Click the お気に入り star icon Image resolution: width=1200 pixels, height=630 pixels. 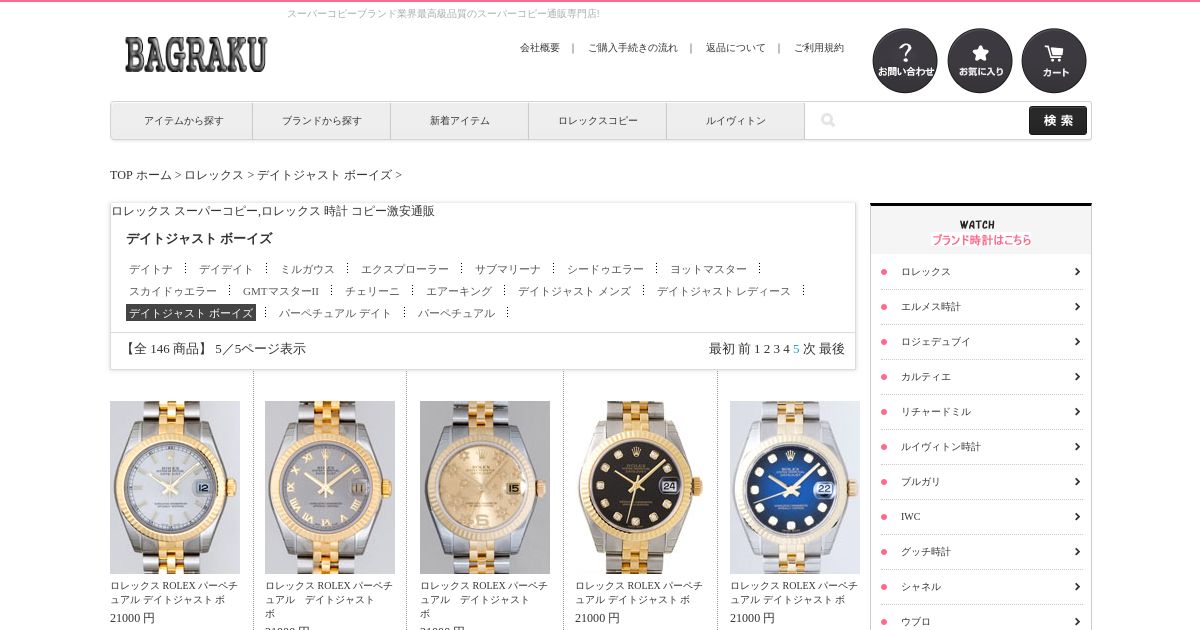point(980,60)
